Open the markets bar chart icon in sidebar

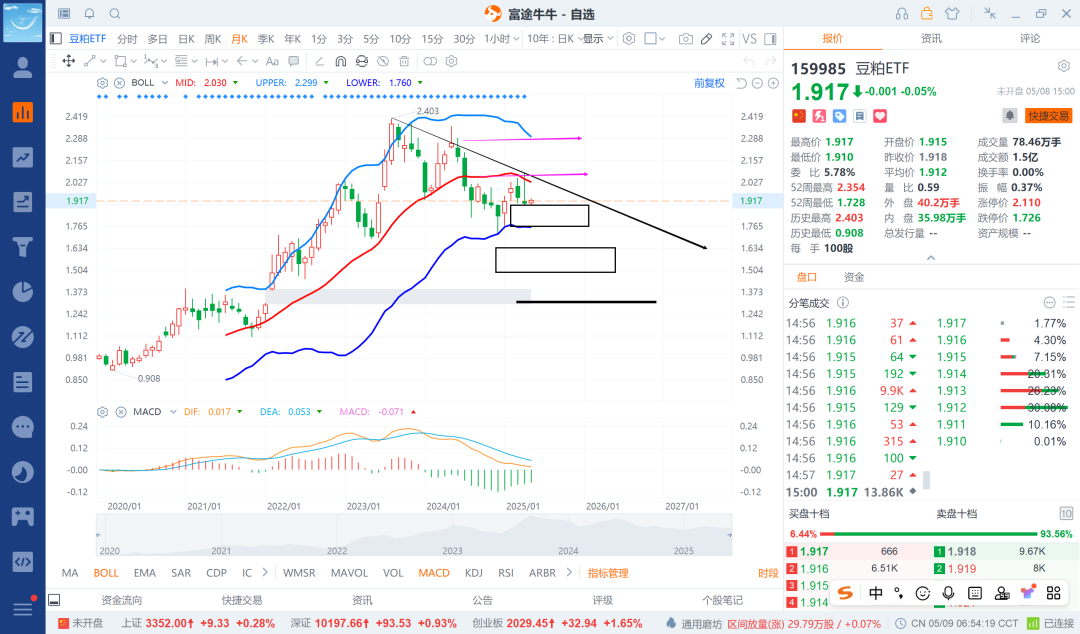pos(23,112)
